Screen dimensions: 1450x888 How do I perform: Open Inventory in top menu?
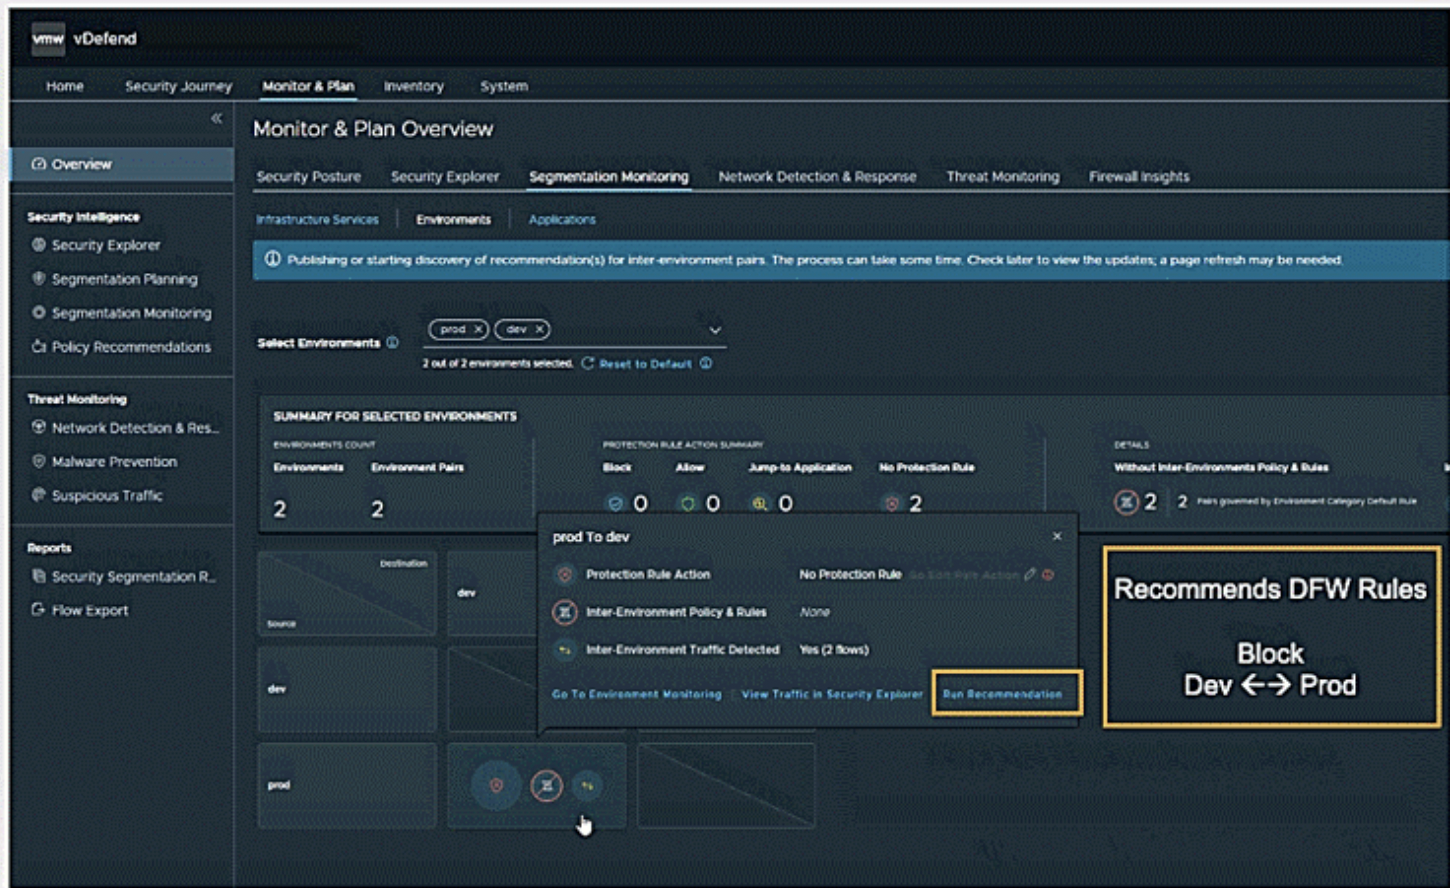413,86
